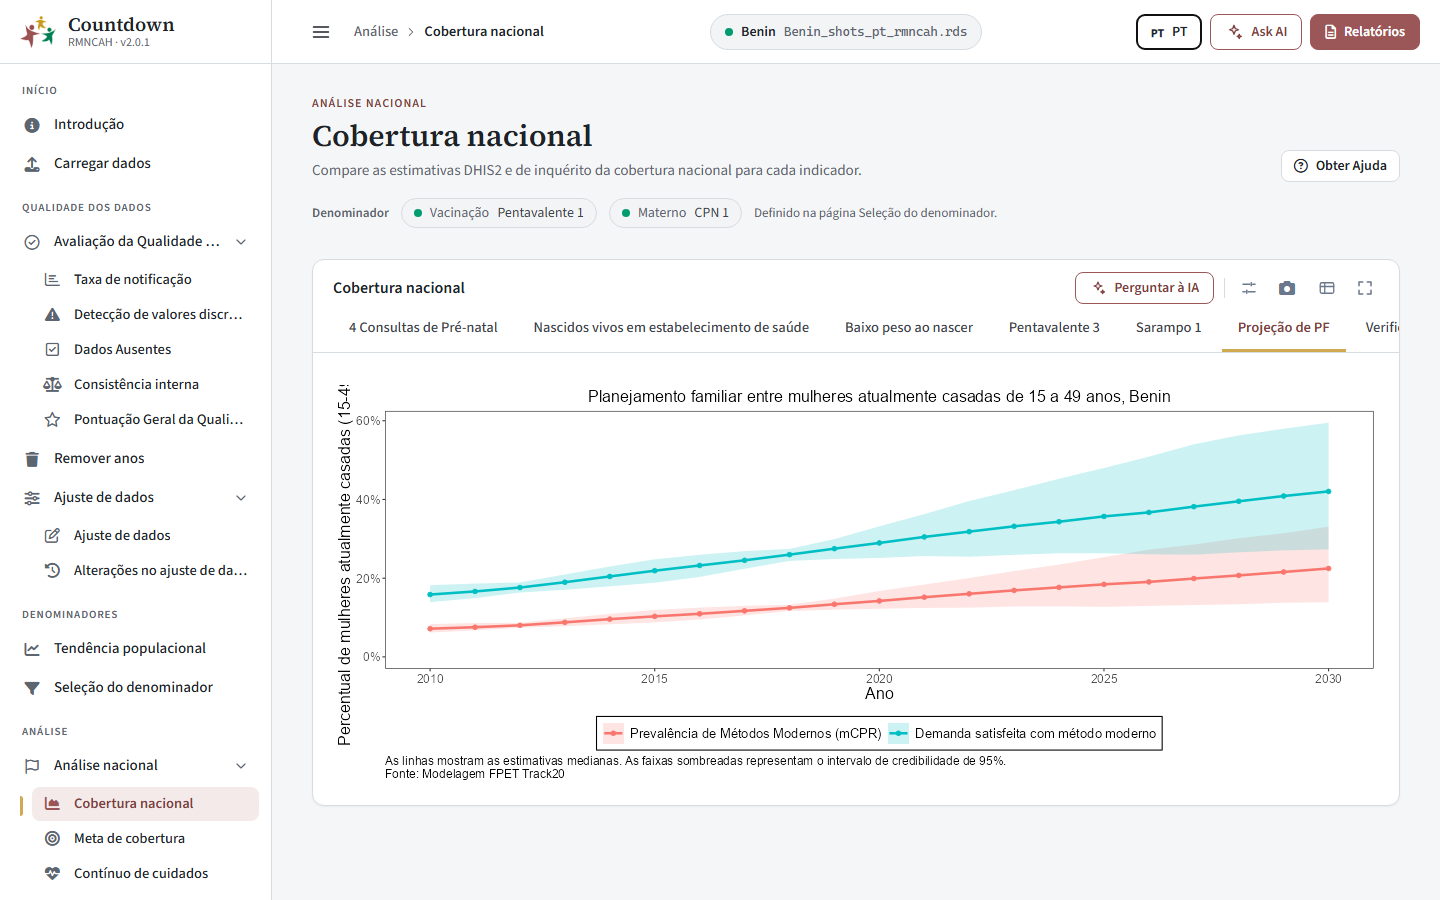Click the Dados Ausentes checkbox icon
Screen dimensions: 1440x900
point(52,350)
